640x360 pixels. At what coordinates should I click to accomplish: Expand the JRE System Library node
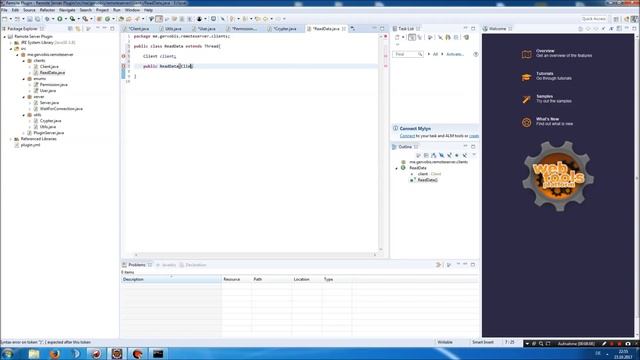[11, 42]
